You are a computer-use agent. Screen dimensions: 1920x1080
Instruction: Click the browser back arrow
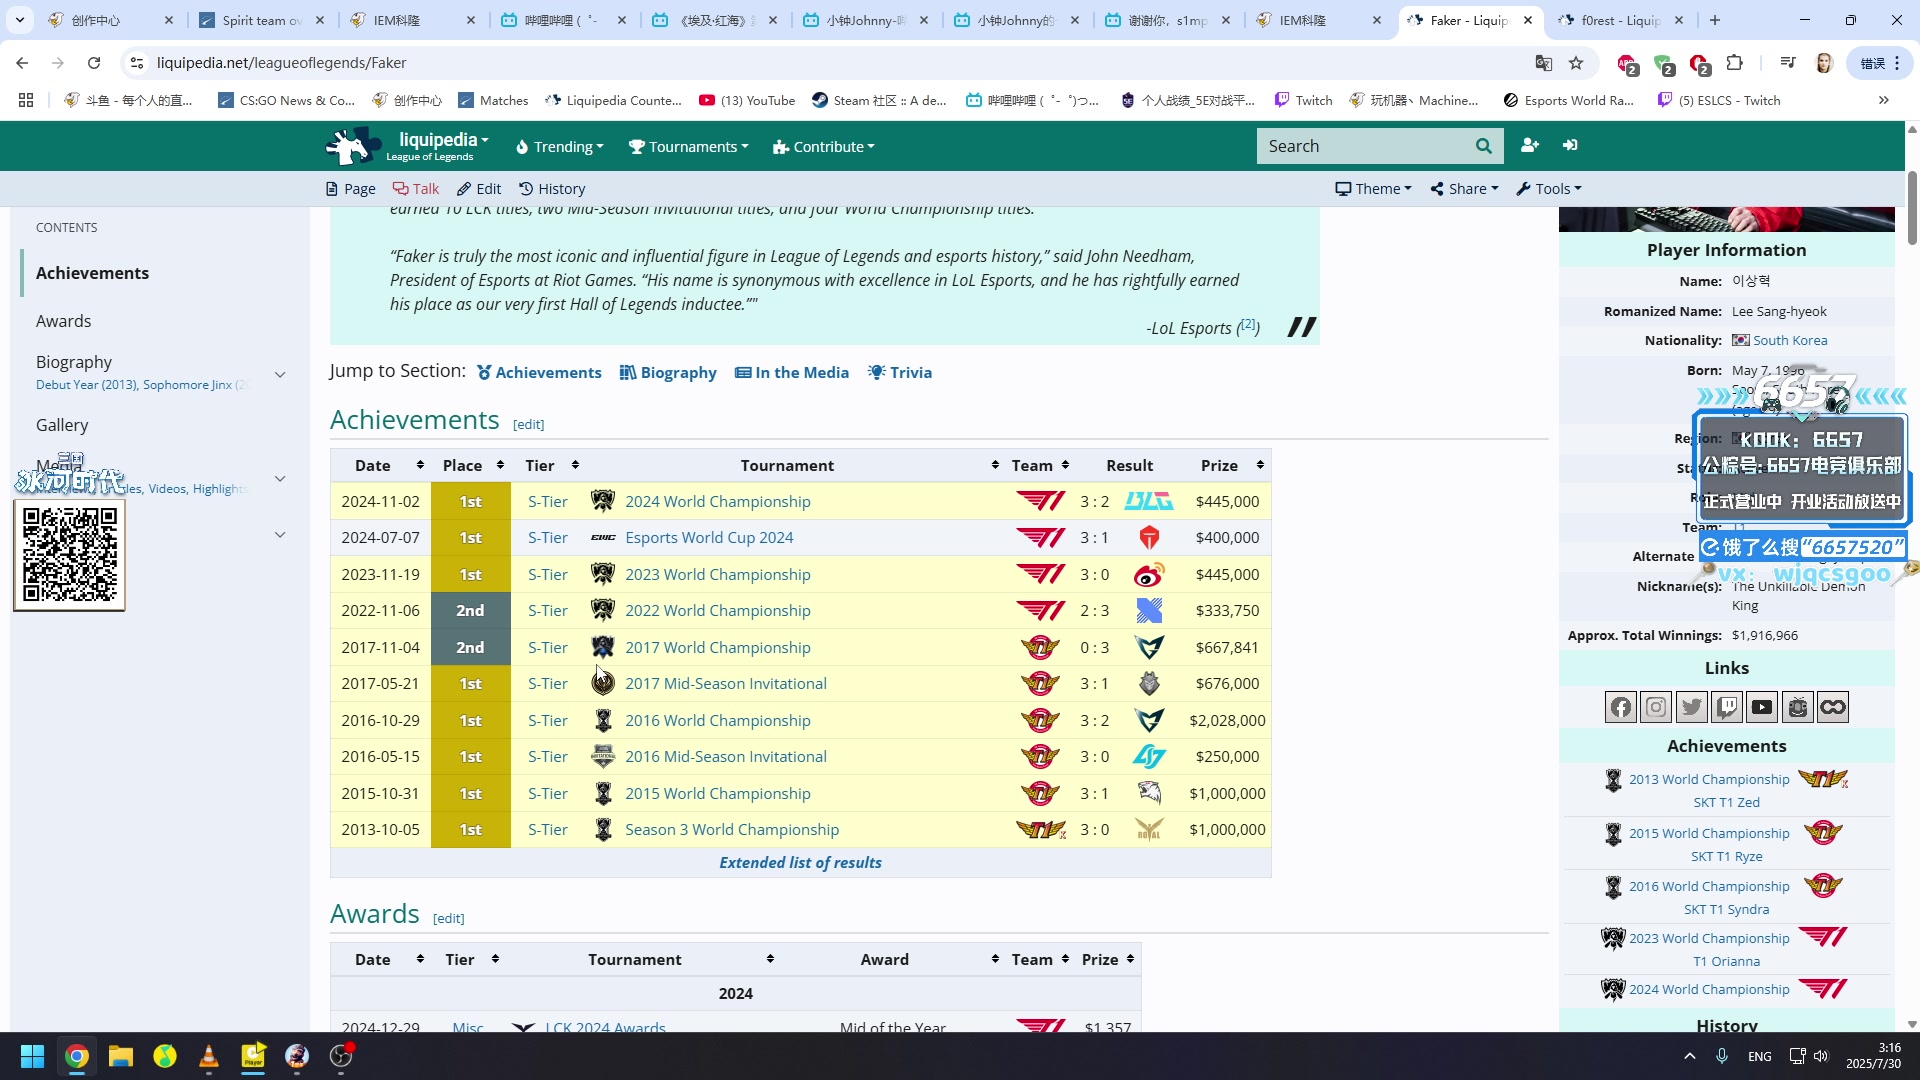pyautogui.click(x=22, y=63)
